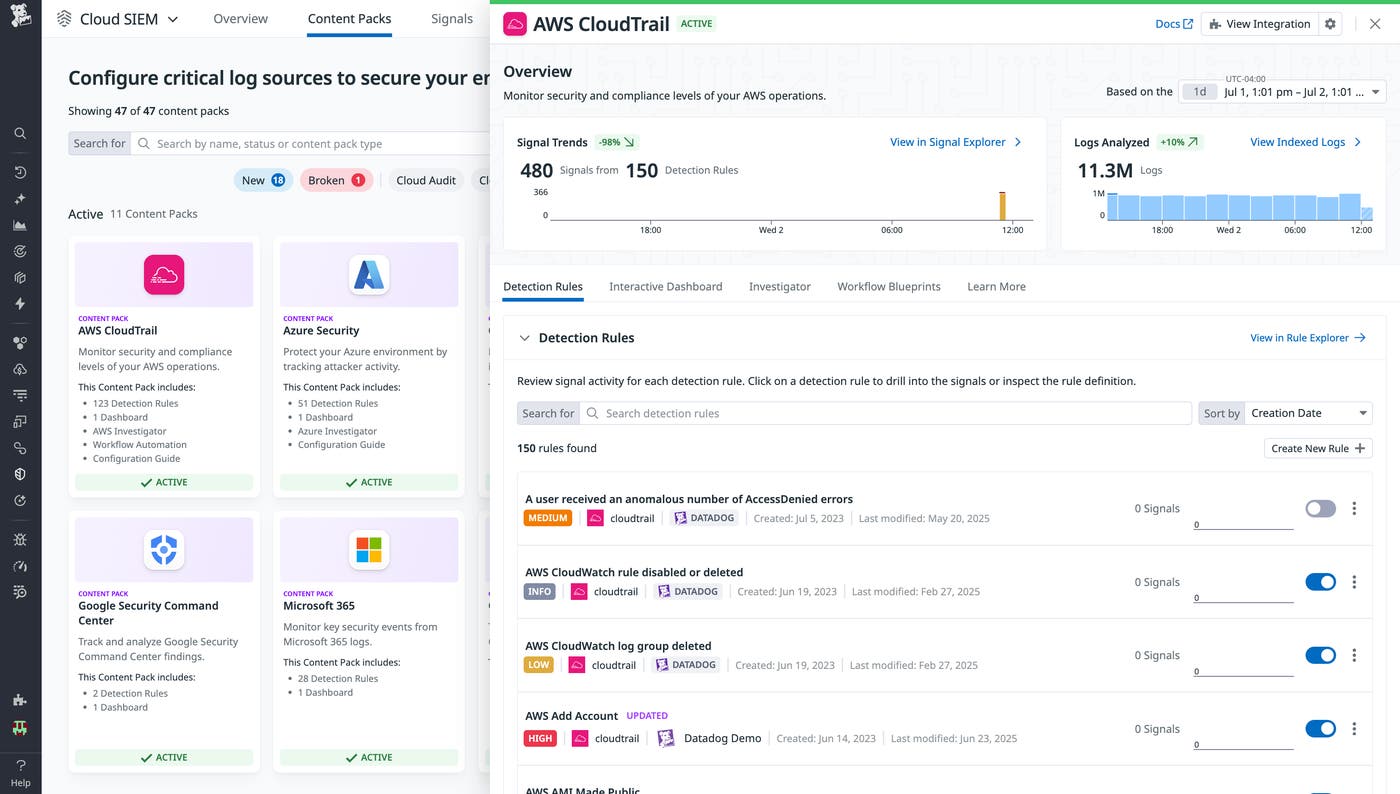This screenshot has height=794, width=1400.
Task: Switch to the Investigator tab
Action: tap(779, 286)
